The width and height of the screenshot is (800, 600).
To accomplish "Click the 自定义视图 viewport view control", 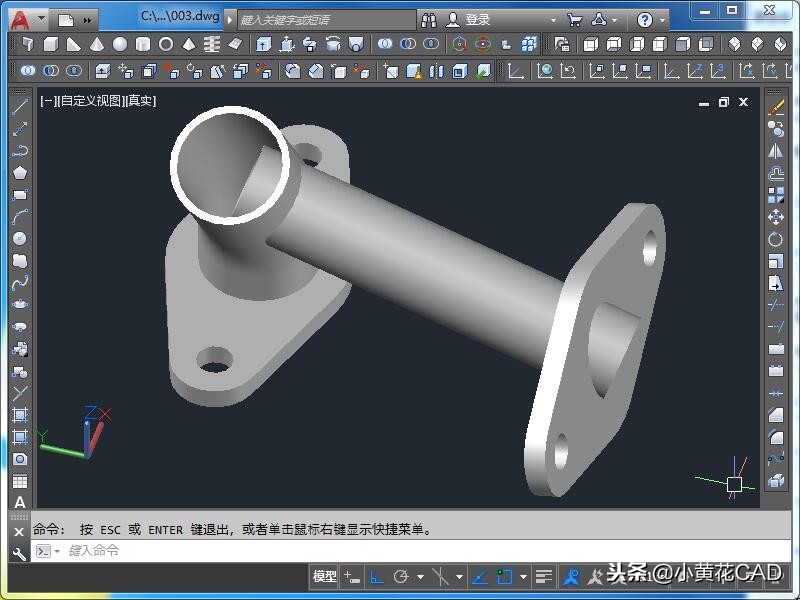I will (90, 101).
